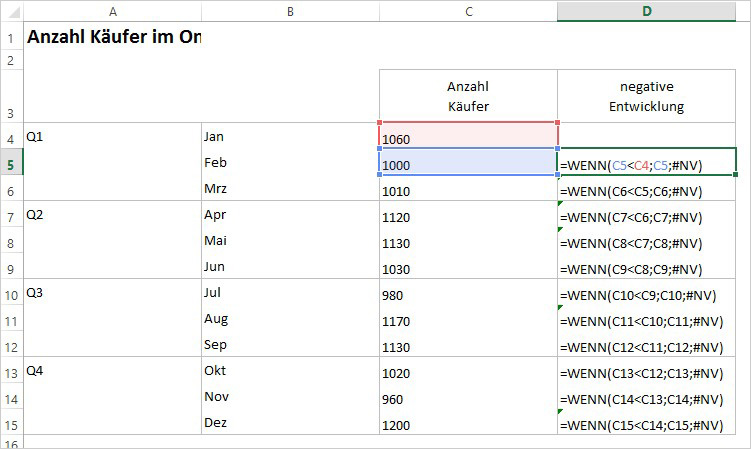Click the active formula =WENN(C5<C4;C5;#NV)

(647, 162)
